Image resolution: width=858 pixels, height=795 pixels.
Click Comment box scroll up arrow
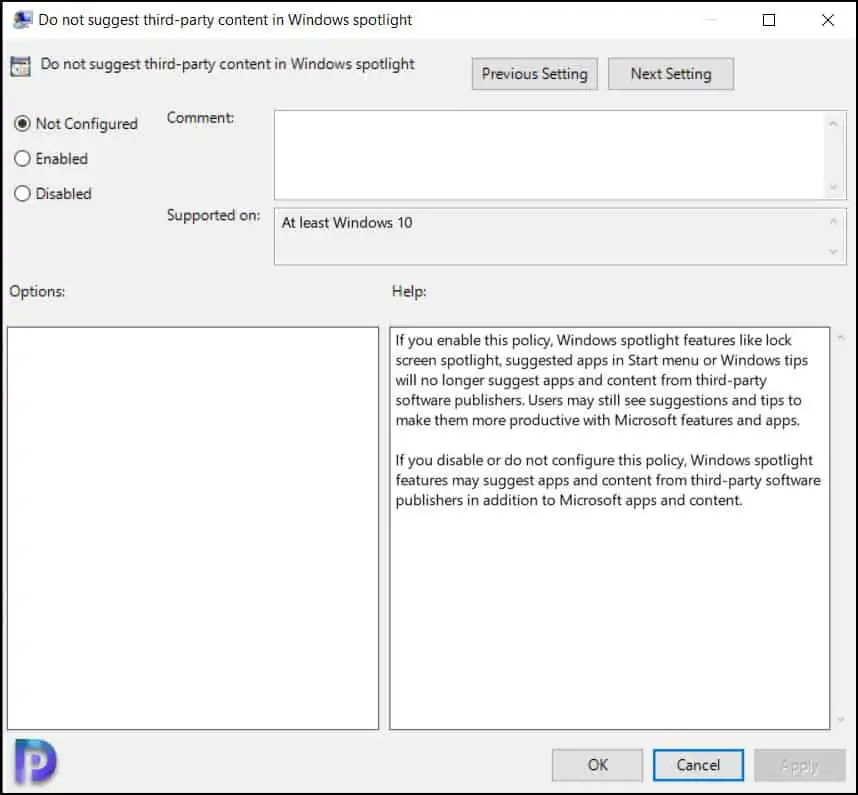click(833, 124)
